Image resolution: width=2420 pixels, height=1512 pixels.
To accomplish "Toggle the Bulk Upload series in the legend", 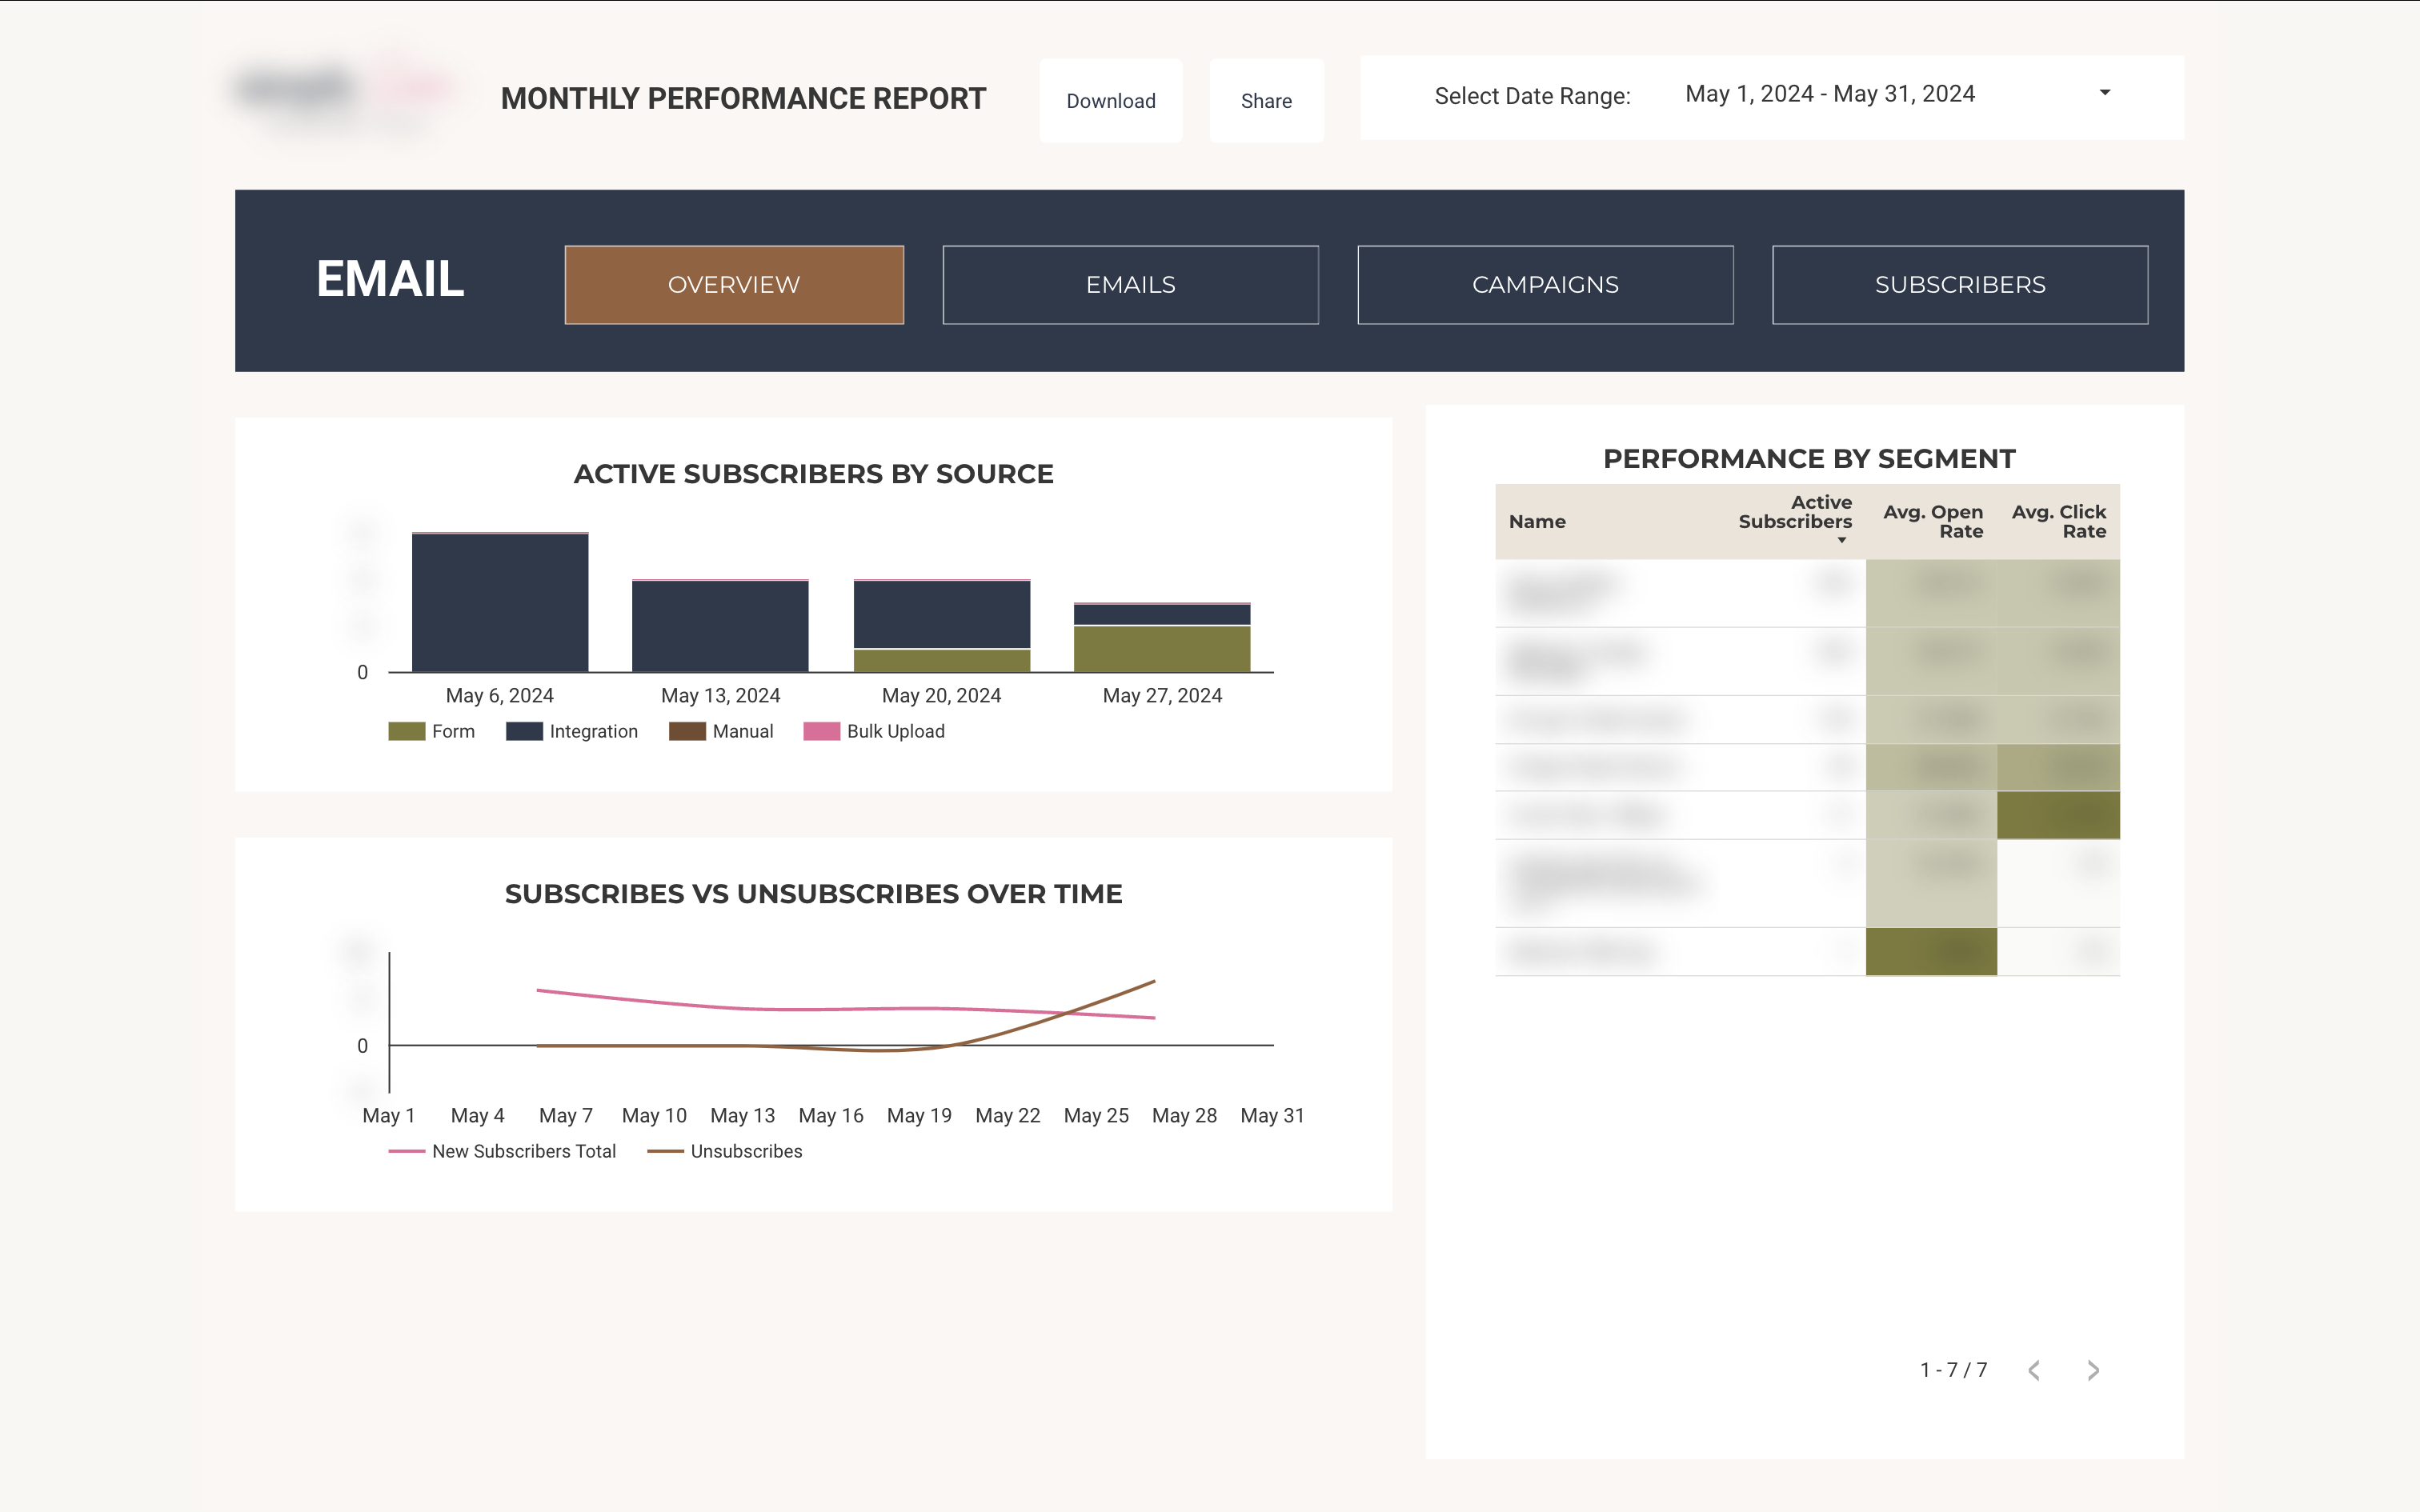I will (x=821, y=730).
